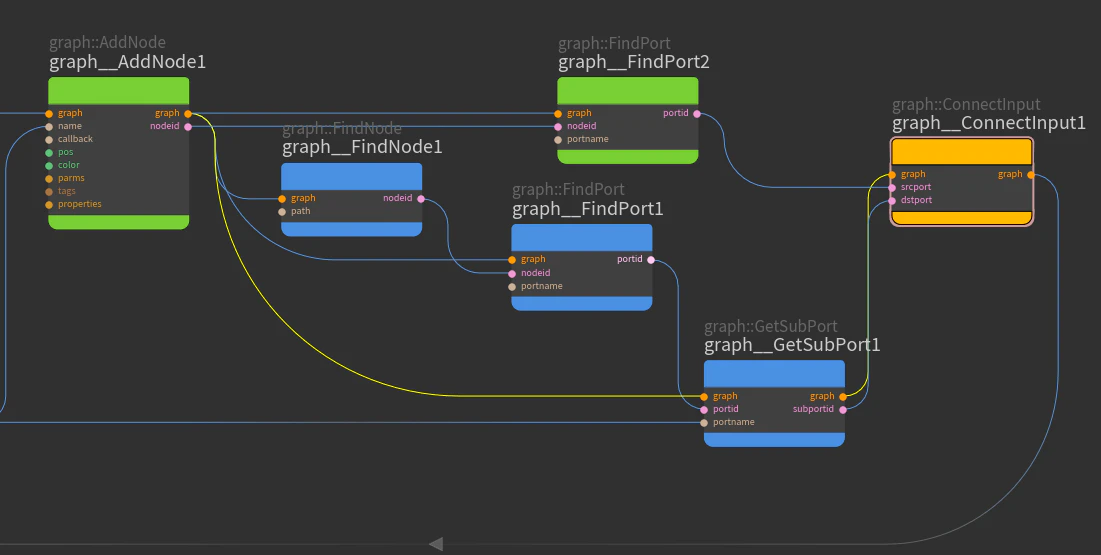Click portname input port on FindPort2
Viewport: 1101px width, 555px height.
point(558,140)
